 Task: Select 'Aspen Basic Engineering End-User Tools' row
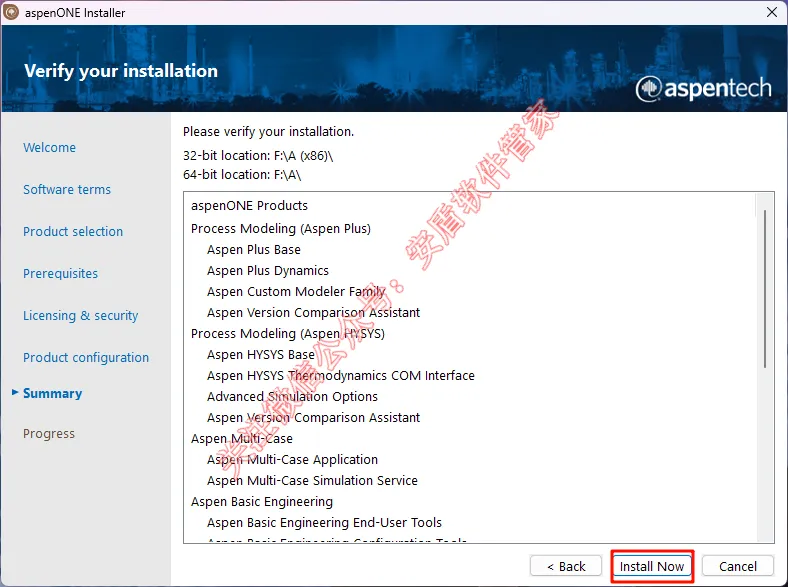tap(325, 523)
